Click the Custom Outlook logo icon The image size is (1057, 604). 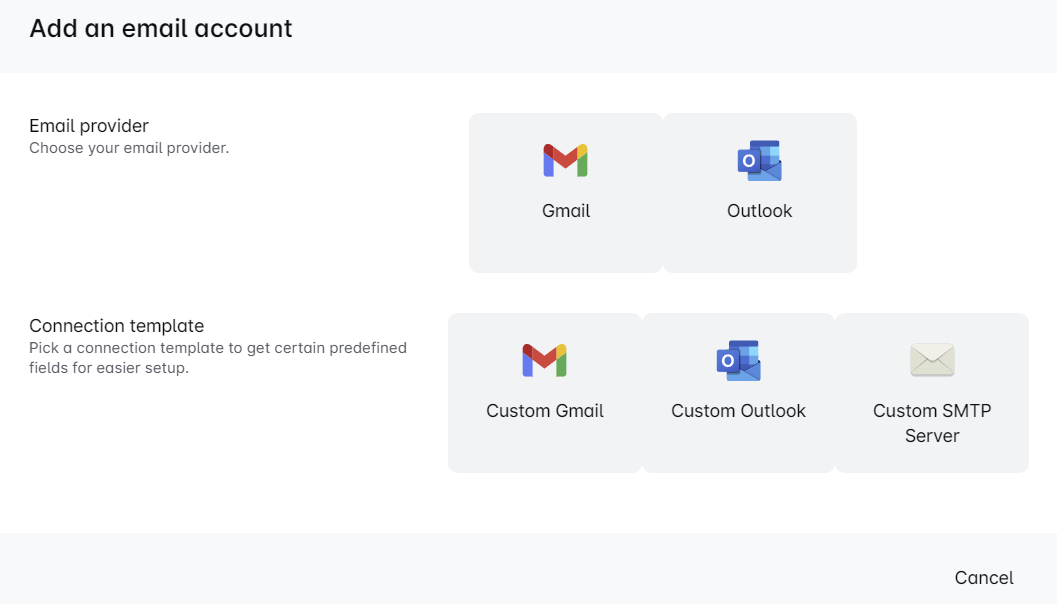point(738,360)
